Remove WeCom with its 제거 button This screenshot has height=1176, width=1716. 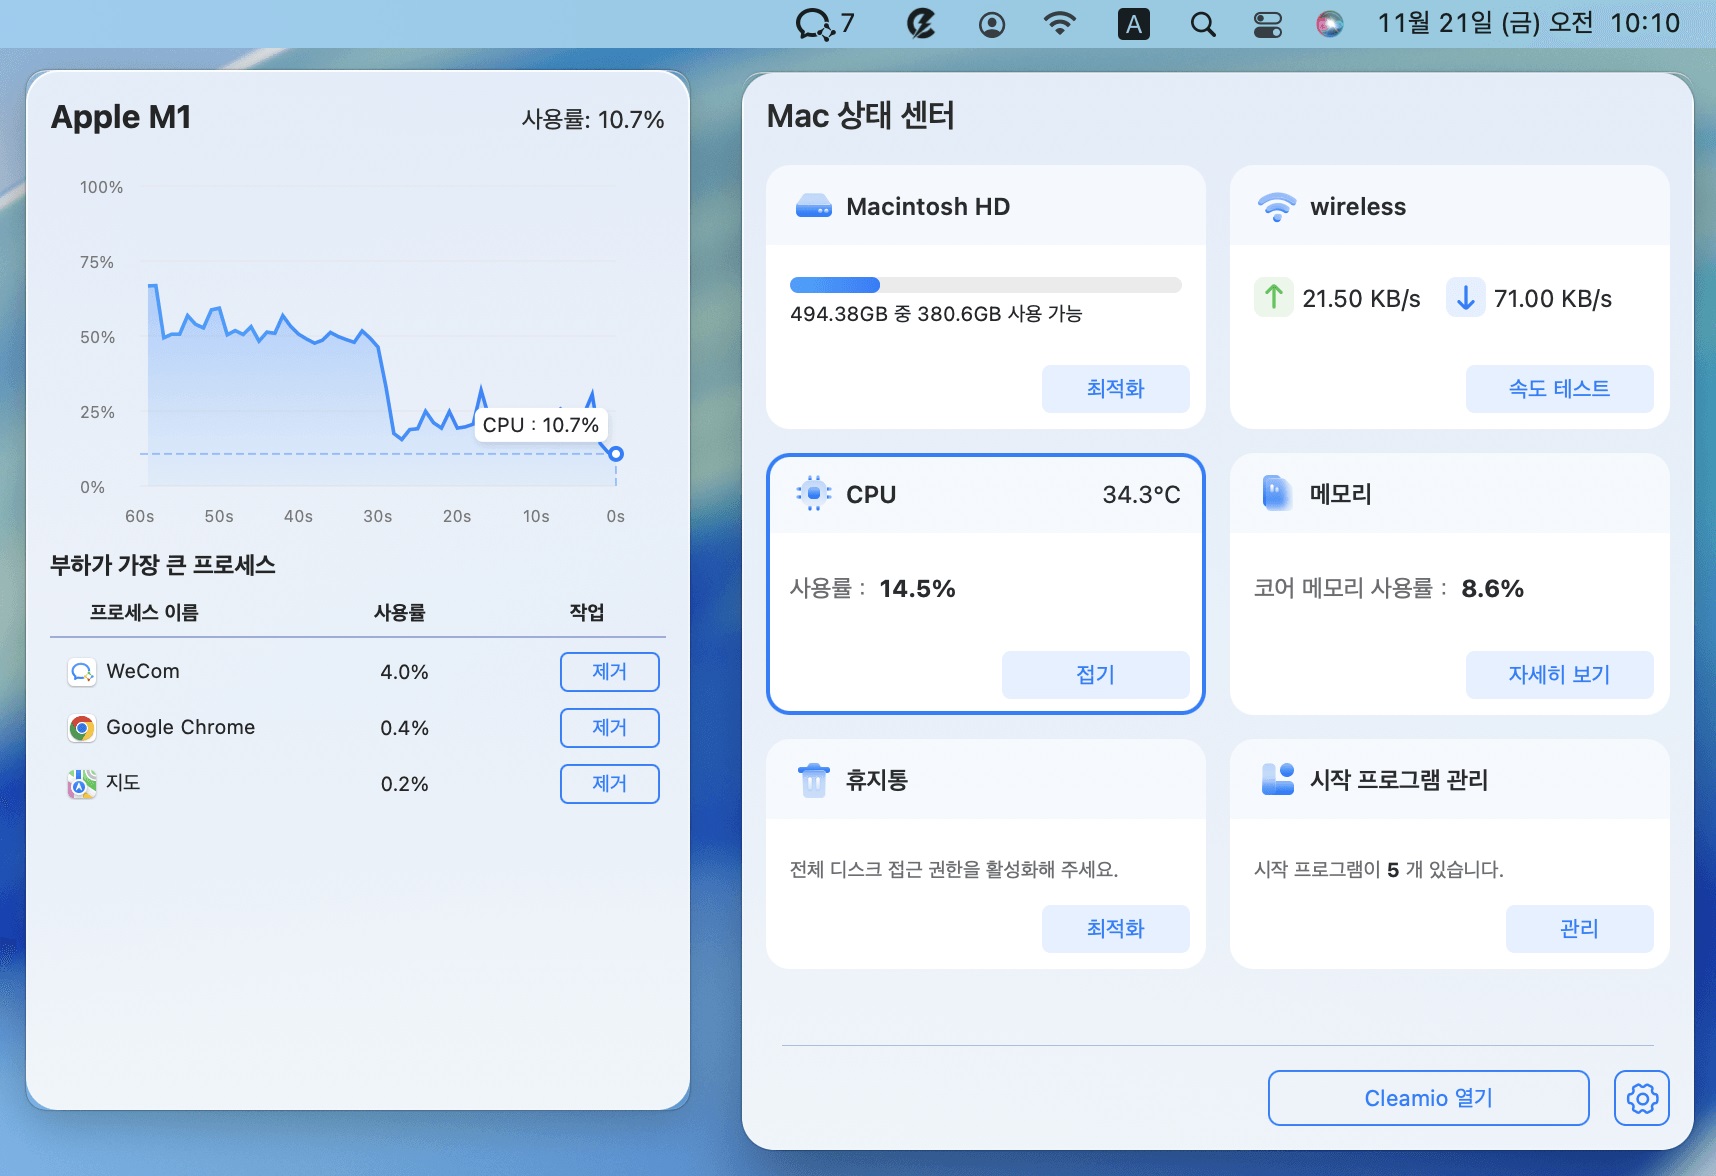click(x=609, y=672)
